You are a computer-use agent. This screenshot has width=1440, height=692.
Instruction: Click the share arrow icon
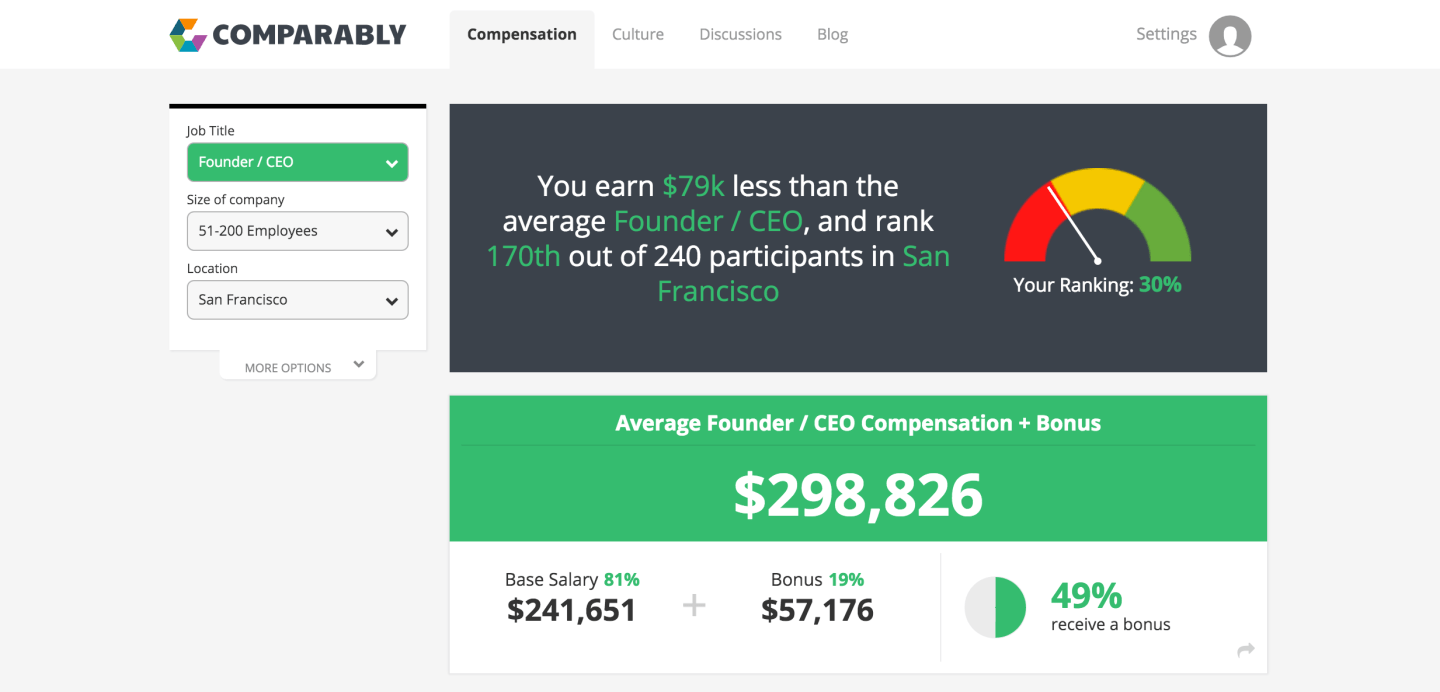(1245, 650)
